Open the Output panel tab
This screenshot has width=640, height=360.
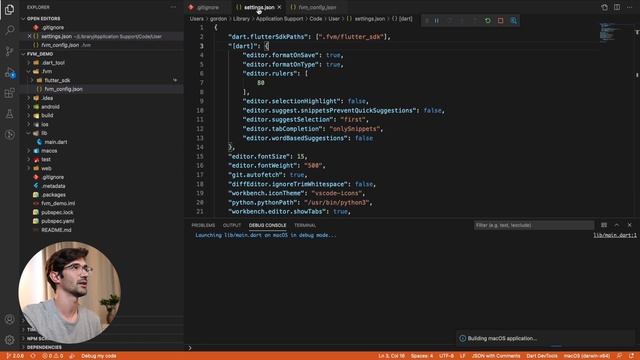pos(232,225)
